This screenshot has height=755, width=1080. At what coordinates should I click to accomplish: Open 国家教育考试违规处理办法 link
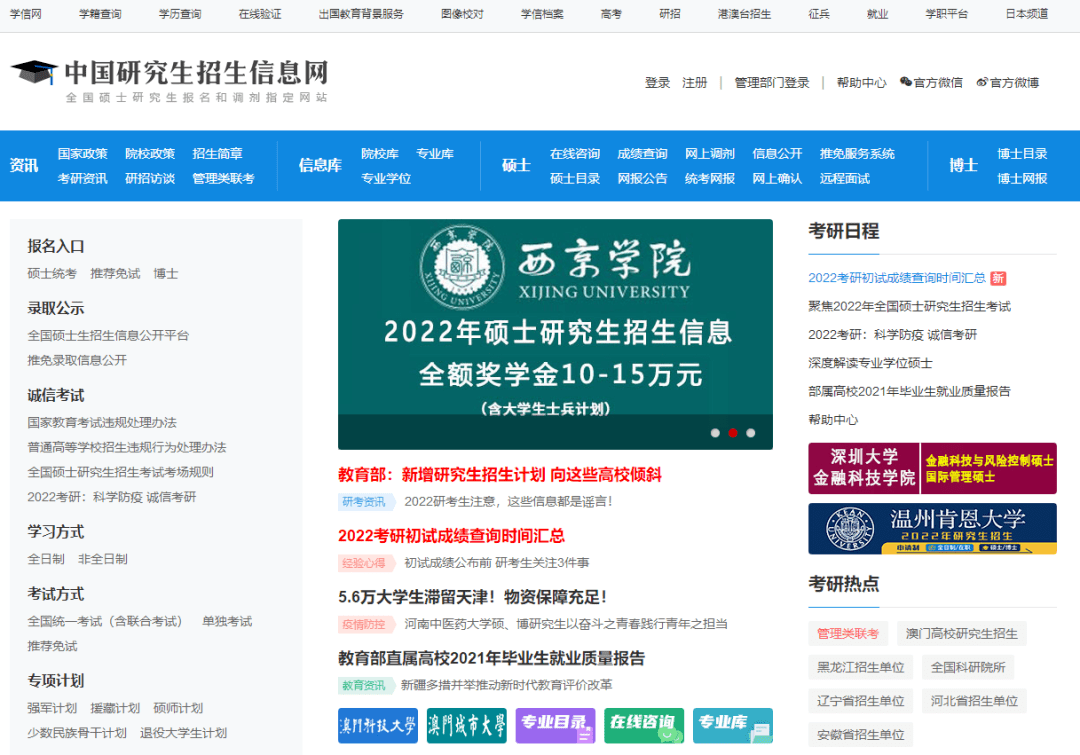[x=102, y=422]
